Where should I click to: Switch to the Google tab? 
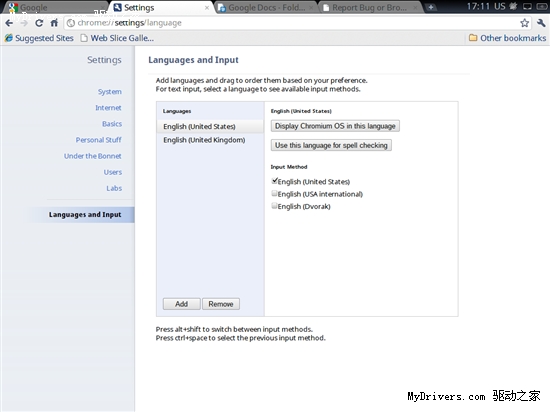[56, 7]
